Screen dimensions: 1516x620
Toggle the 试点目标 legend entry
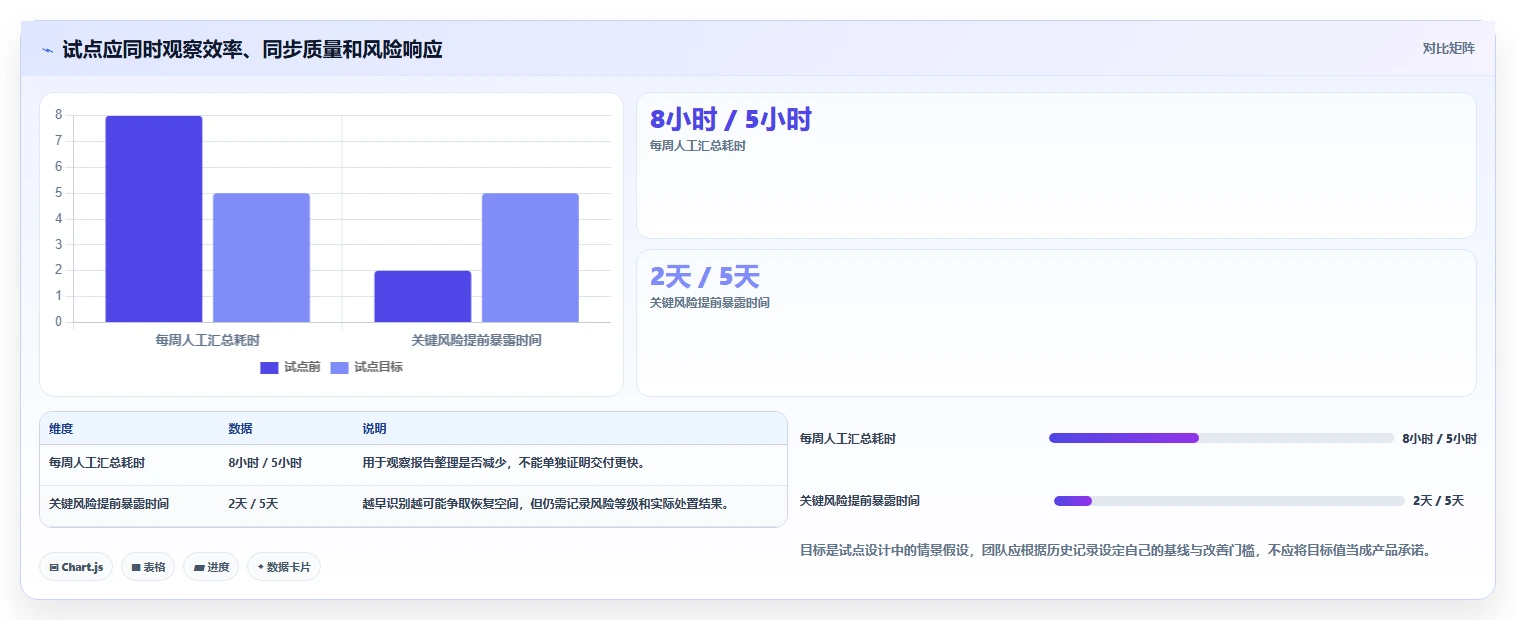point(366,367)
